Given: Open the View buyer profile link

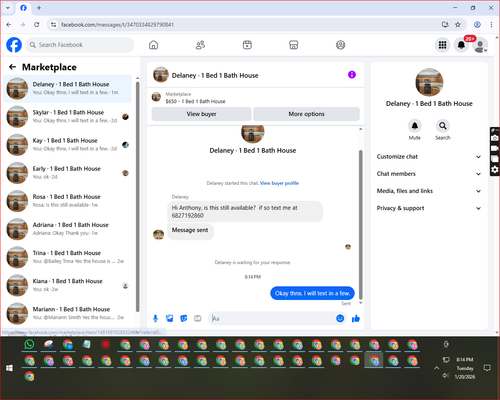Looking at the screenshot, I should (279, 183).
